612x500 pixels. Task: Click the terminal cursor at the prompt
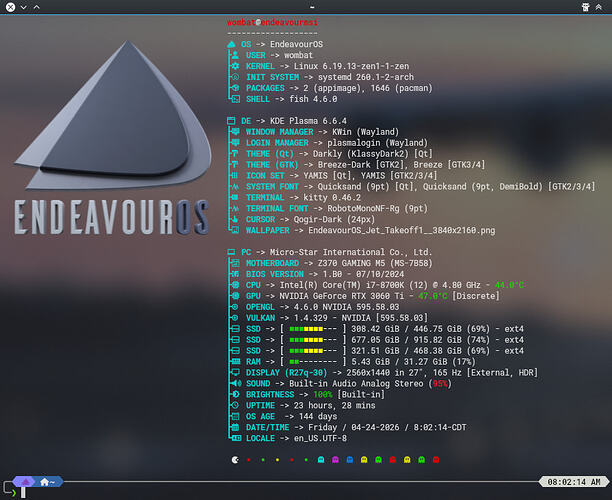(23, 493)
